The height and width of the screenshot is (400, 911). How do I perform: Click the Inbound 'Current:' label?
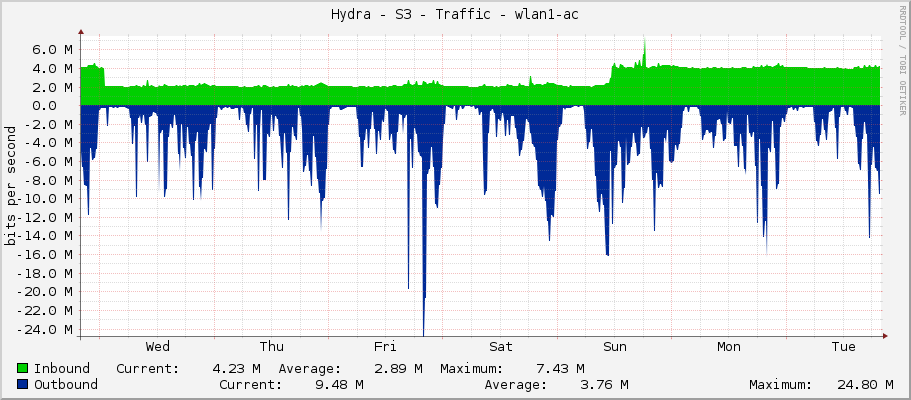pyautogui.click(x=148, y=368)
